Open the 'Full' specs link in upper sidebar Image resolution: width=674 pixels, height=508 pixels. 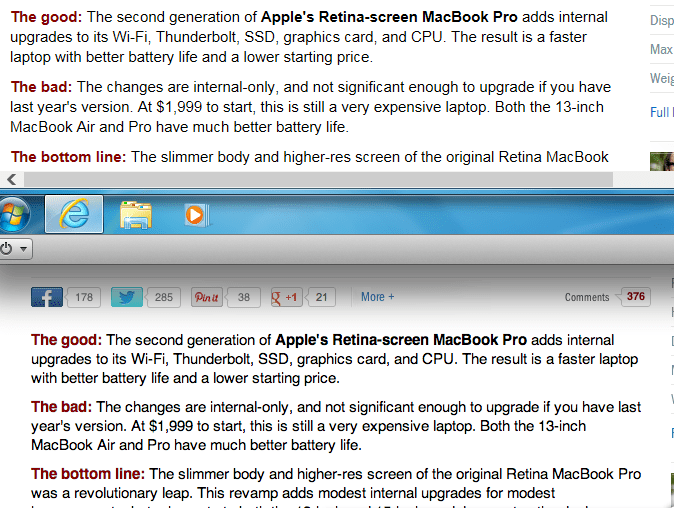point(662,112)
